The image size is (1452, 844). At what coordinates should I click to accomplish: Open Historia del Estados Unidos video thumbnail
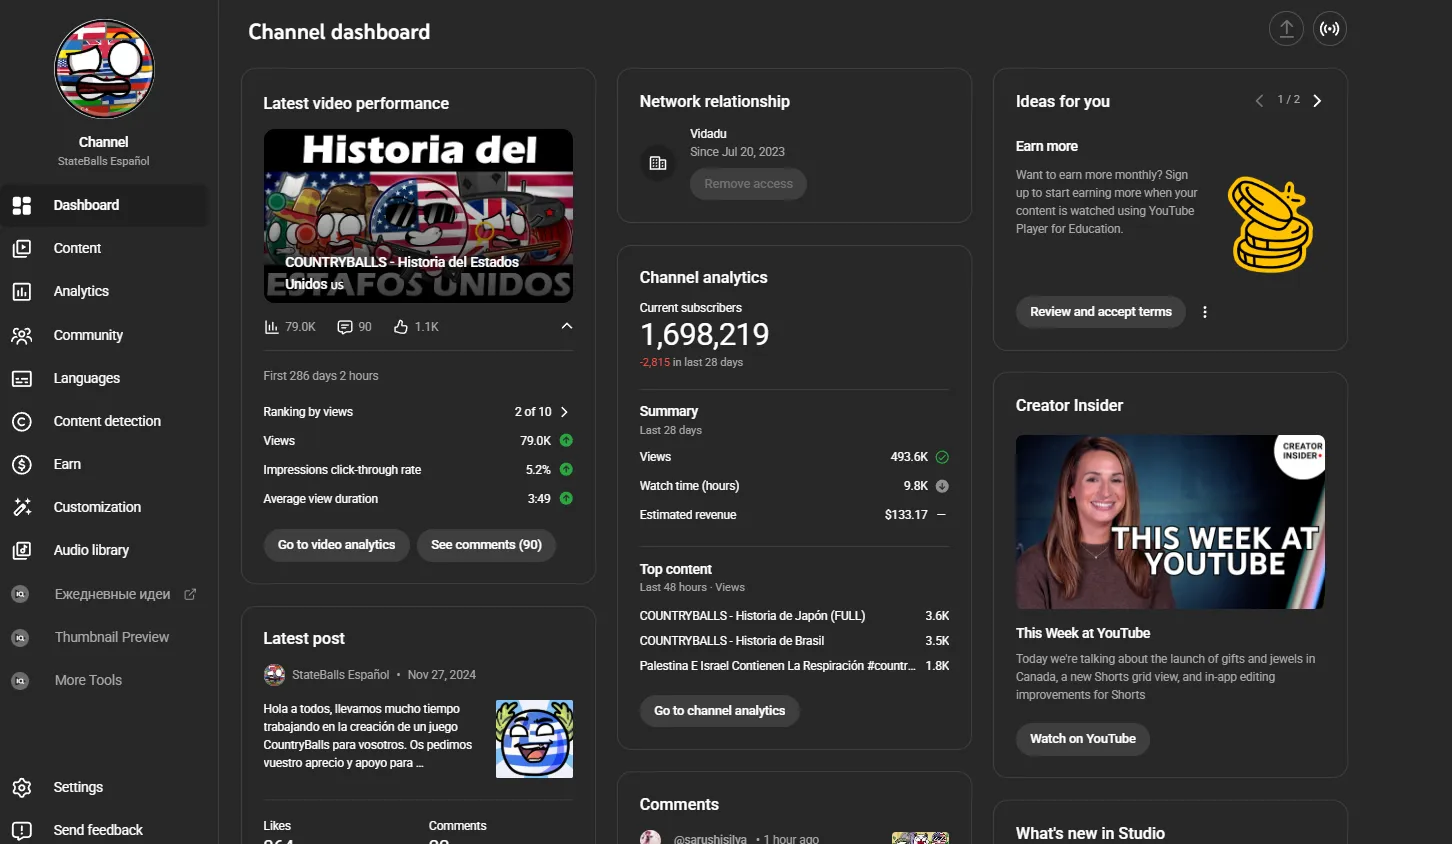(418, 216)
